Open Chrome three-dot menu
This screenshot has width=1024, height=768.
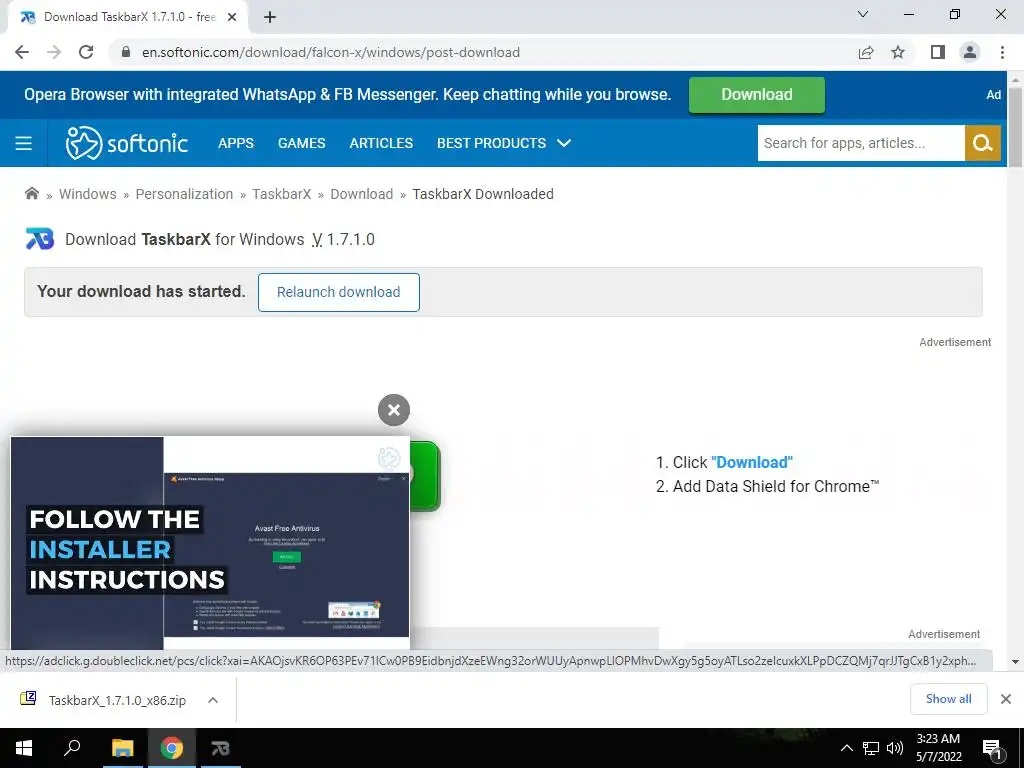click(x=1002, y=52)
